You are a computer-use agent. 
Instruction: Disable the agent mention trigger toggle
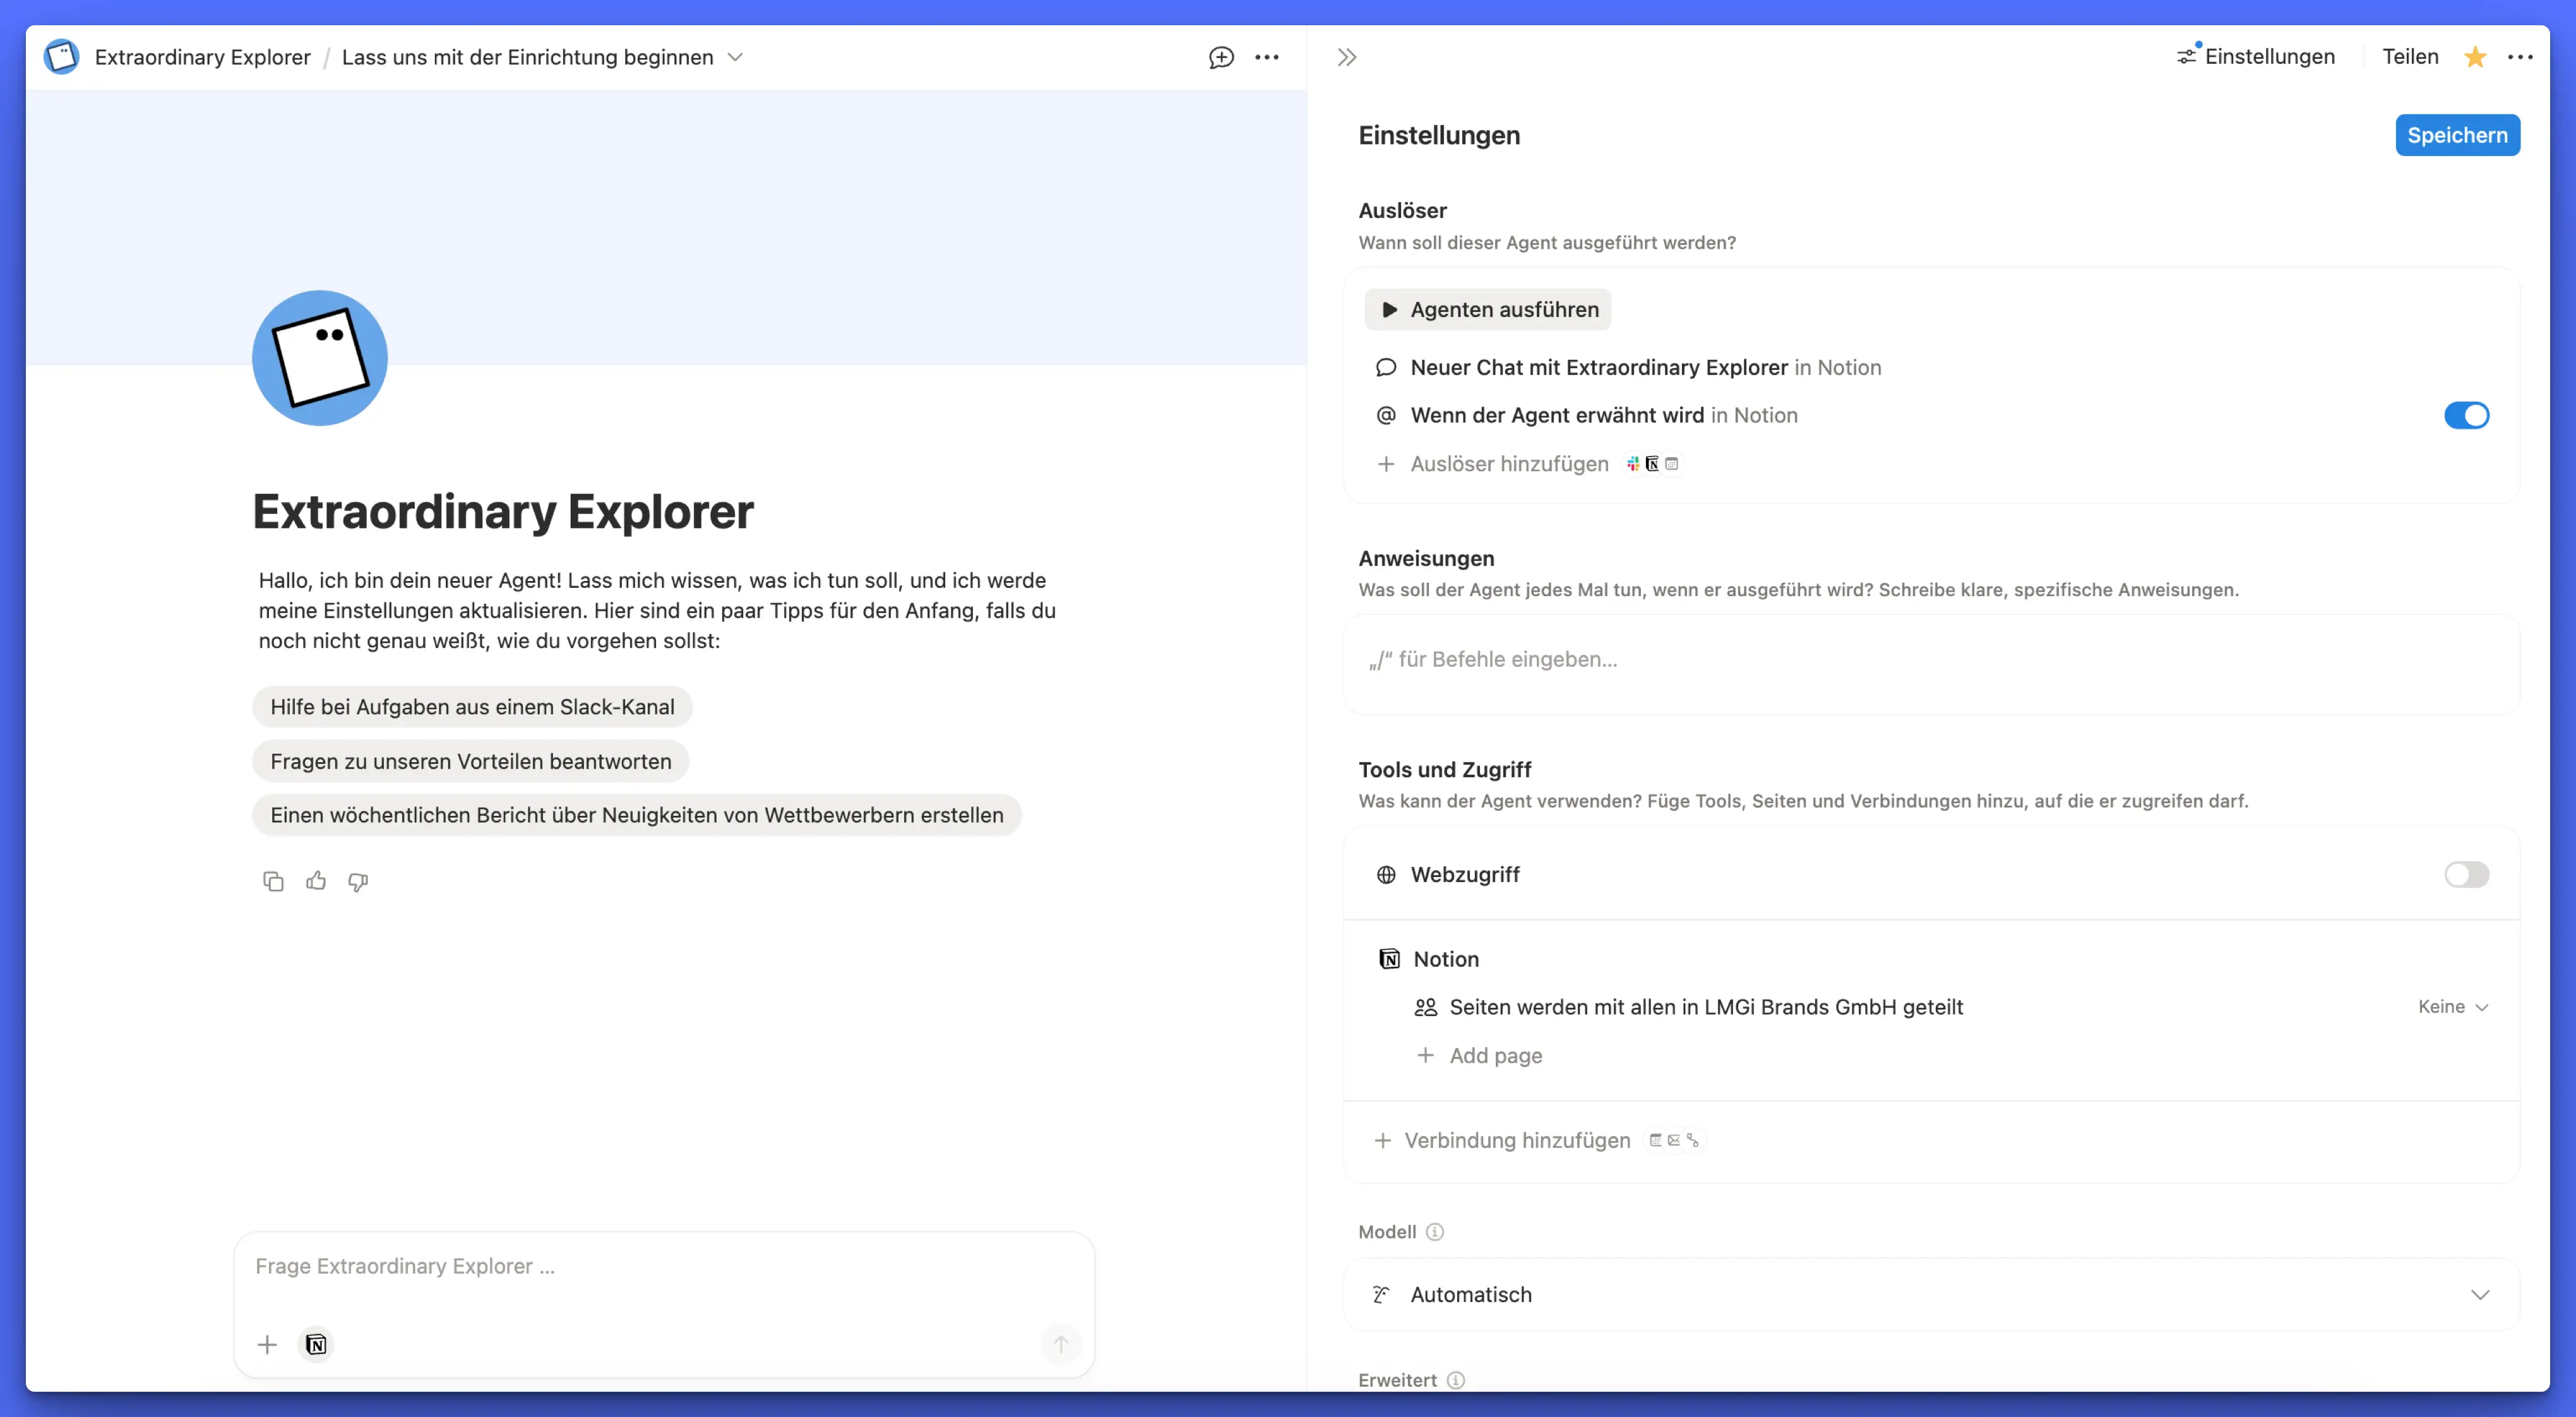coord(2466,415)
